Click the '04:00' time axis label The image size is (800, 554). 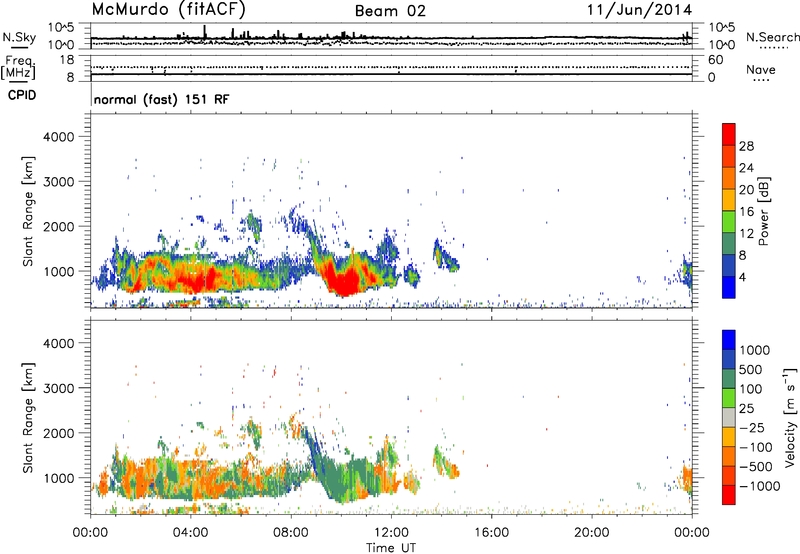pyautogui.click(x=190, y=533)
